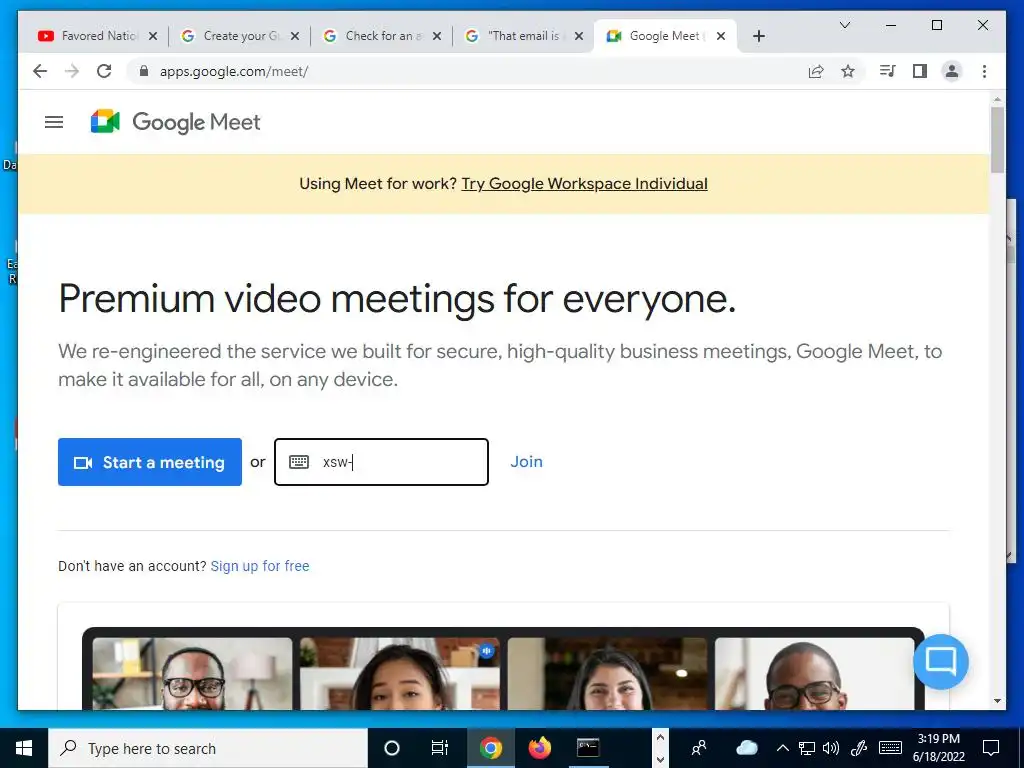The image size is (1024, 768).
Task: Click the address bar URL apps.google.com/meet/
Action: click(234, 71)
